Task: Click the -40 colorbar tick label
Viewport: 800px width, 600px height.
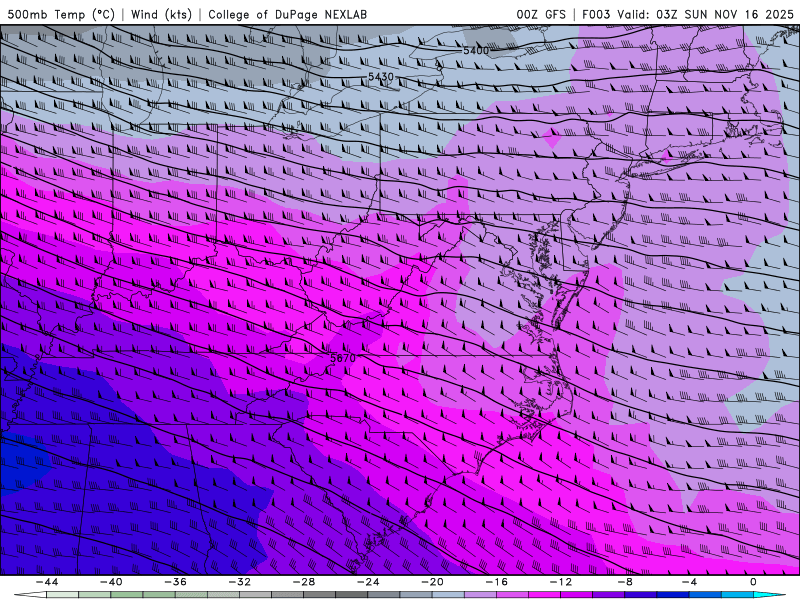Action: (x=111, y=582)
